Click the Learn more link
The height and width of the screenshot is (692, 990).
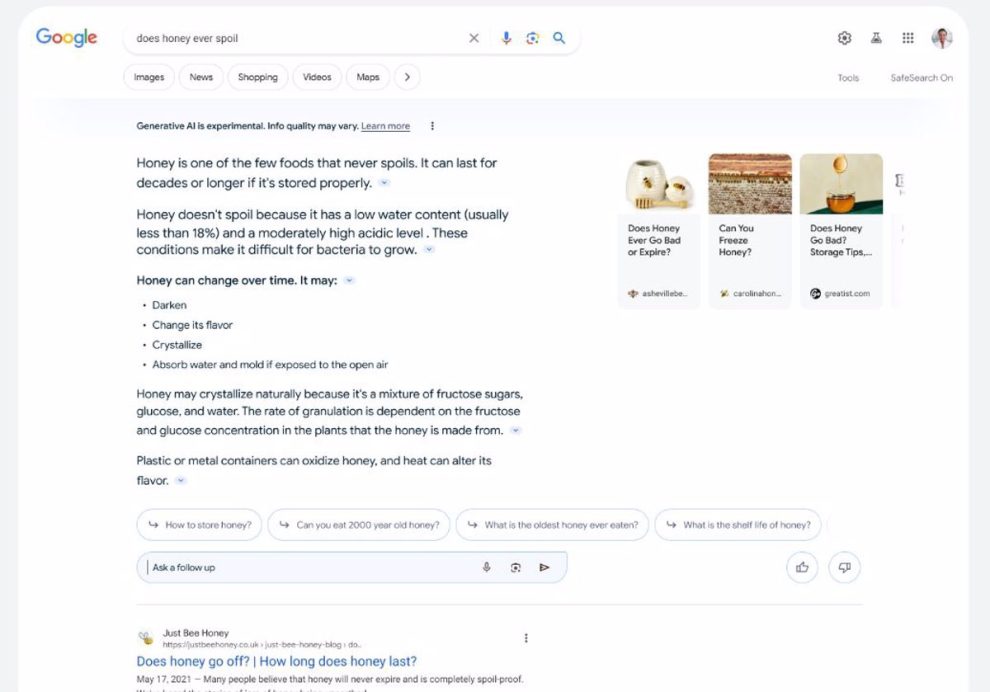coord(385,126)
